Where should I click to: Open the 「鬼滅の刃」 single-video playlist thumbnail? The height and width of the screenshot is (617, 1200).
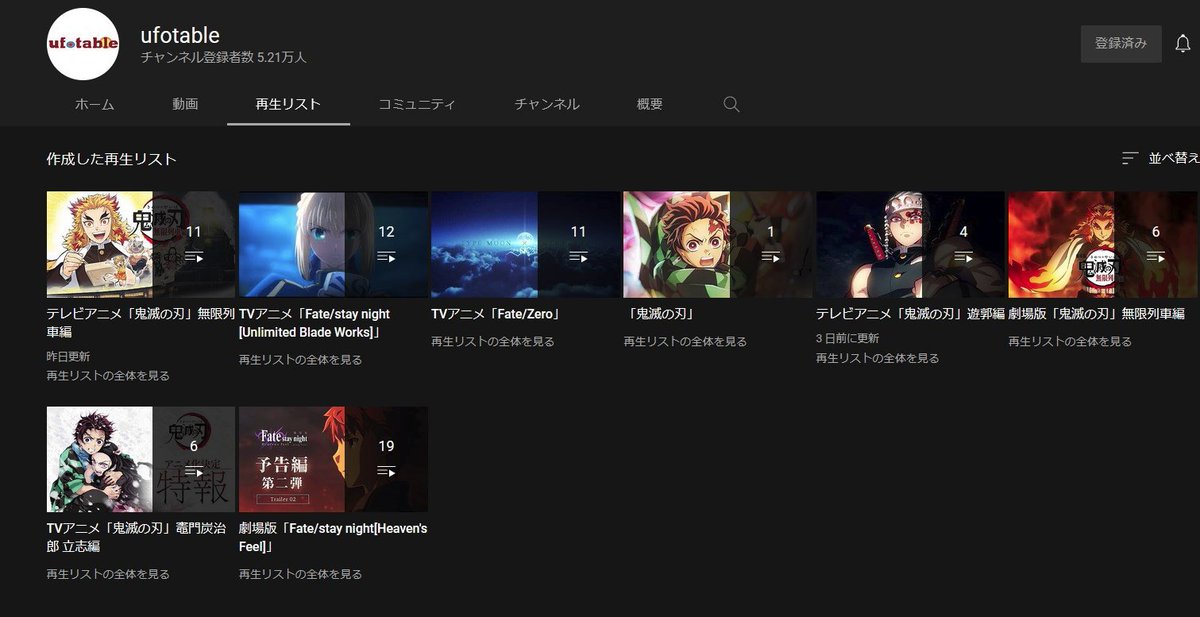718,245
